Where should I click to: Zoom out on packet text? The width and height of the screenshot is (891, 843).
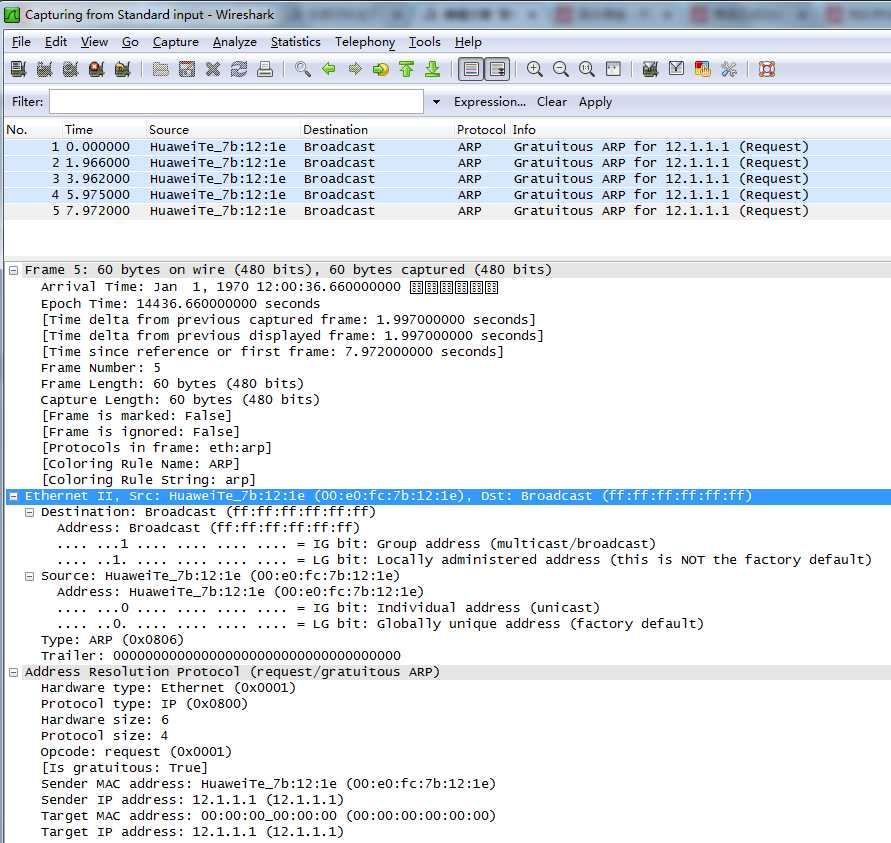(x=561, y=69)
